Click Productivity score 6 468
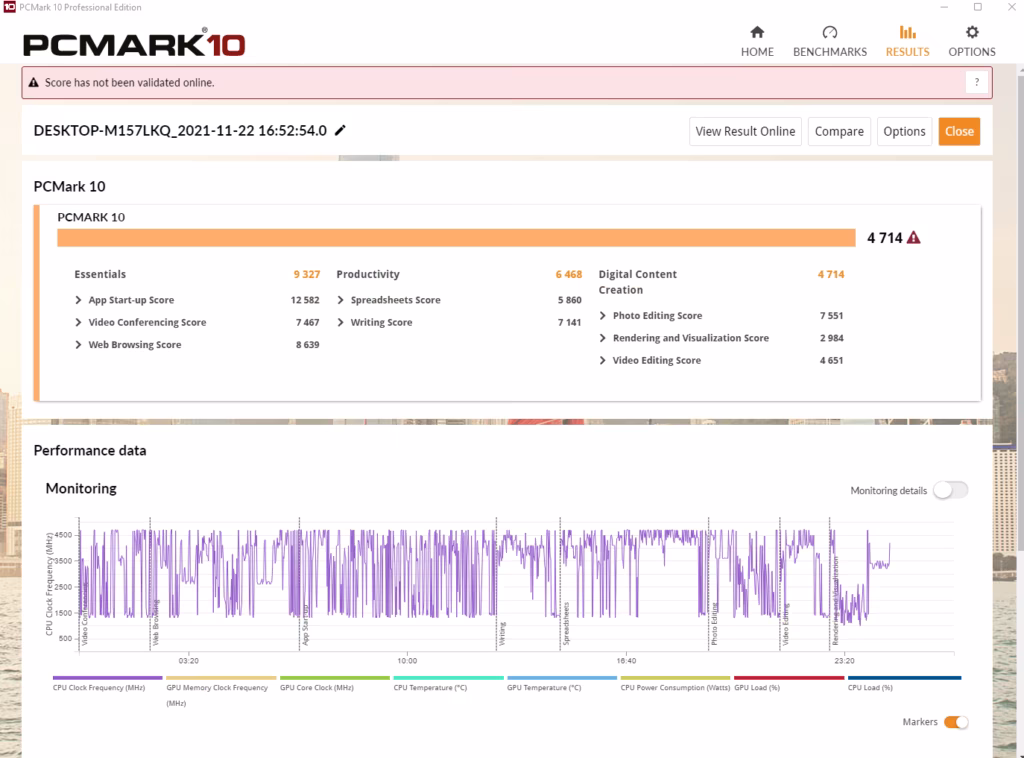1024x758 pixels. pos(568,275)
